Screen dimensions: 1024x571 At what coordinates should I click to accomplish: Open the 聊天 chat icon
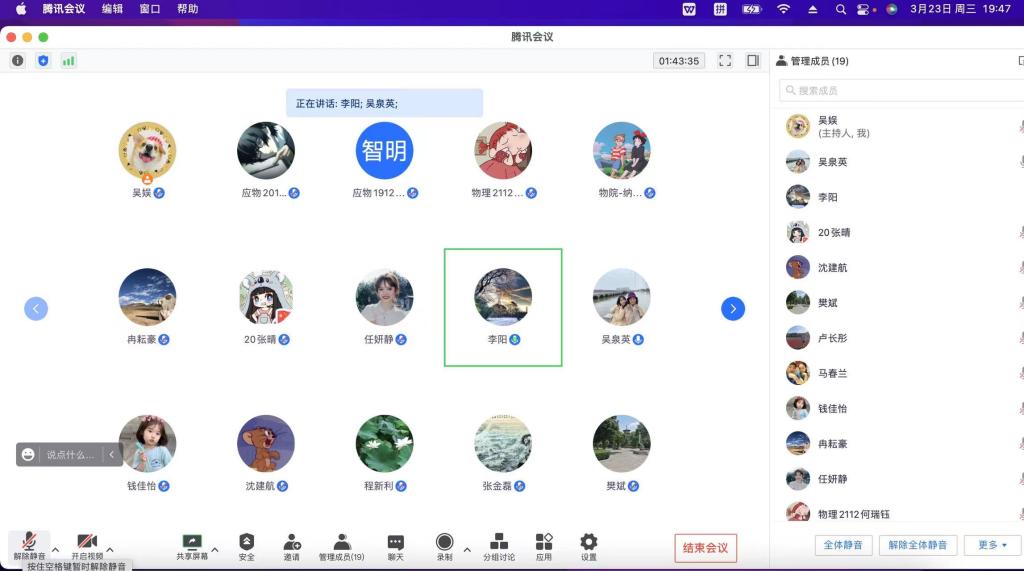[395, 542]
